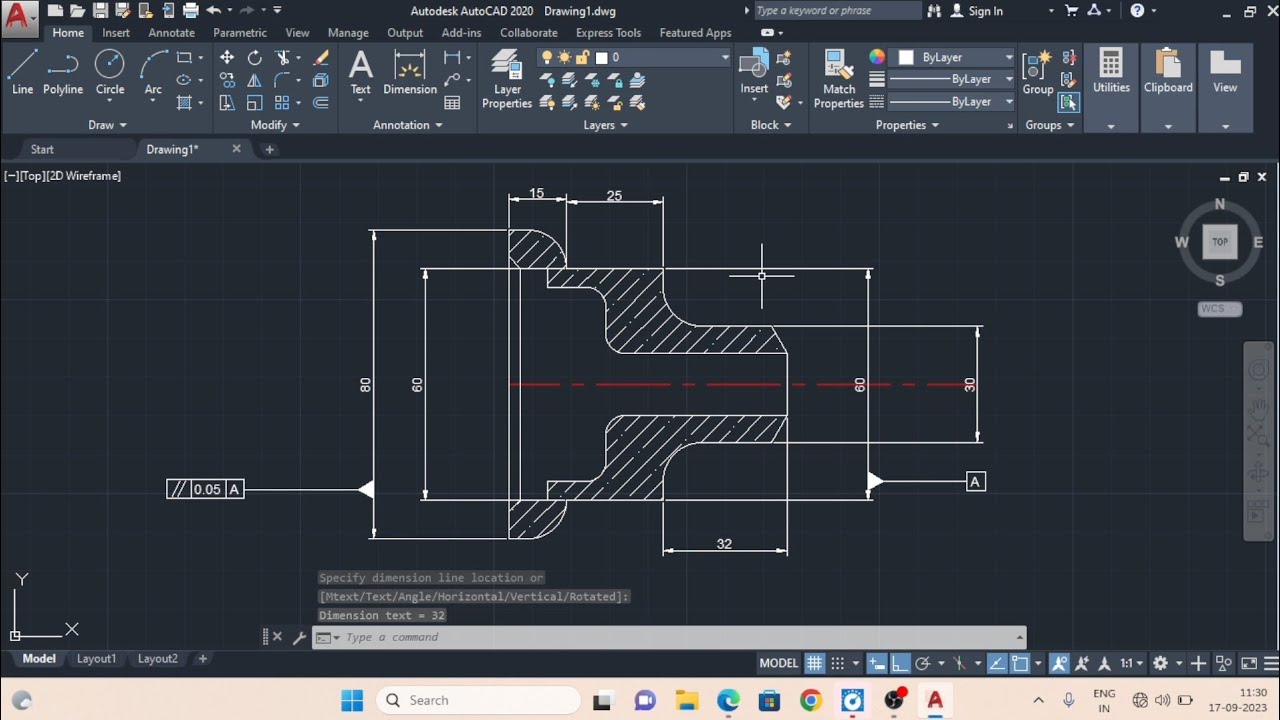1280x720 pixels.
Task: Open the Parametric ribbon tab
Action: point(240,33)
